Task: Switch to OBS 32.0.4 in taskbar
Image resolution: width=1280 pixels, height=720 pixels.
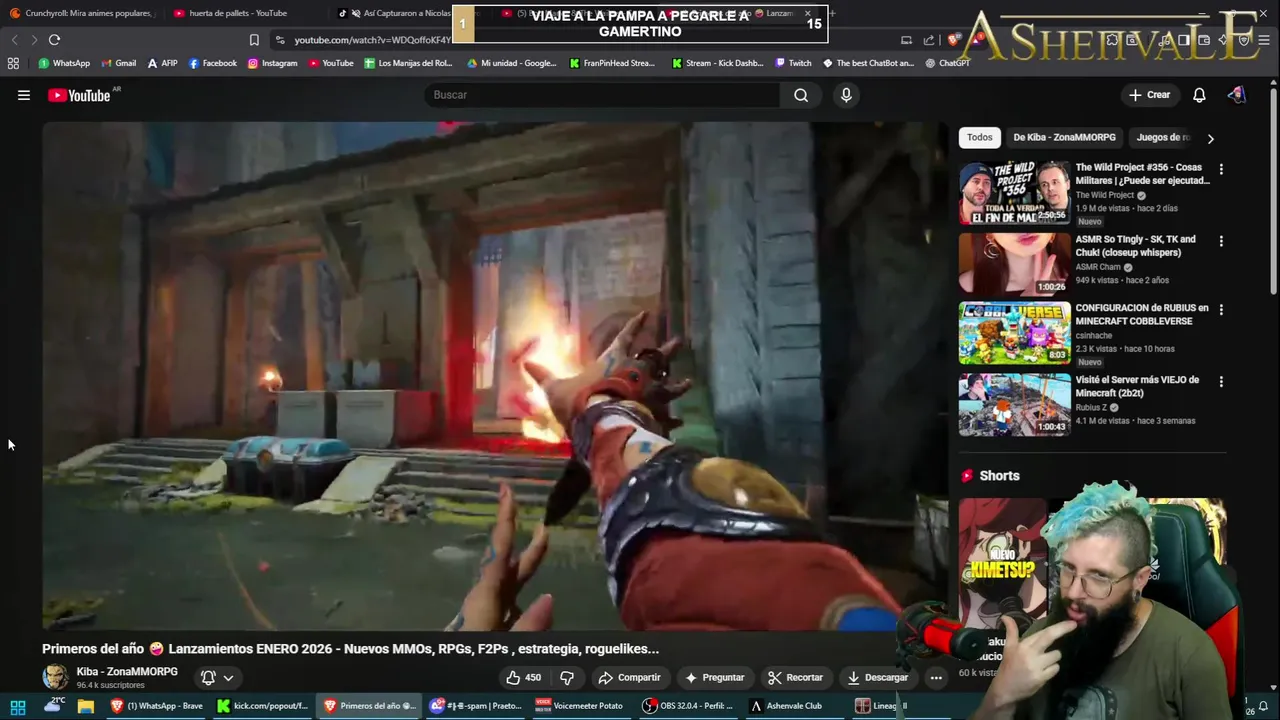Action: tap(687, 706)
